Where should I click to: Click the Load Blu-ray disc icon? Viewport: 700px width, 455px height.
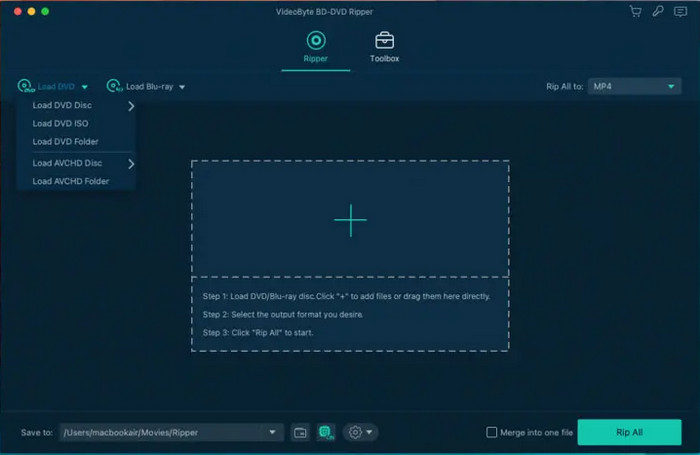(114, 86)
